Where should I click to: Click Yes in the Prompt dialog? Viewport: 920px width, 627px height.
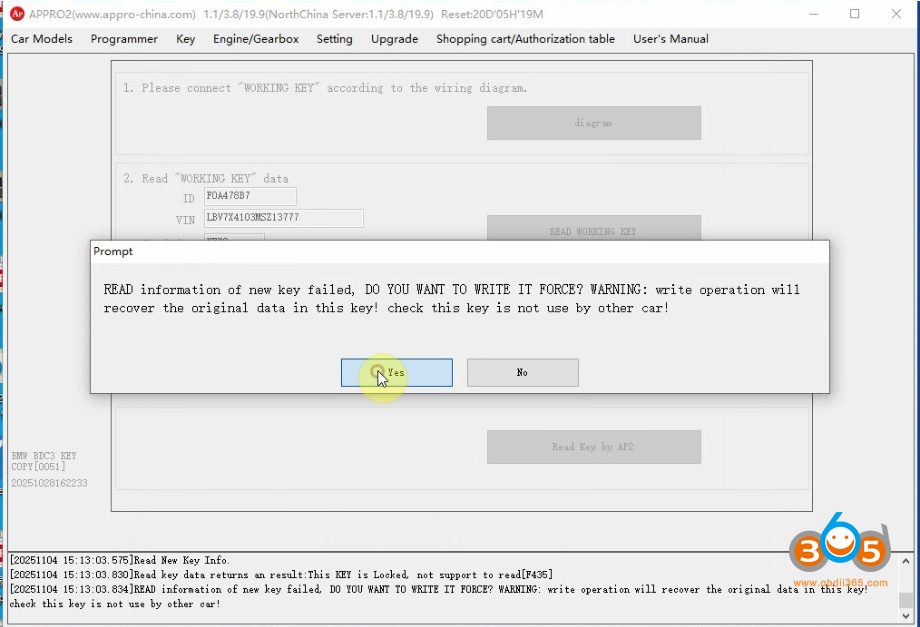point(396,373)
